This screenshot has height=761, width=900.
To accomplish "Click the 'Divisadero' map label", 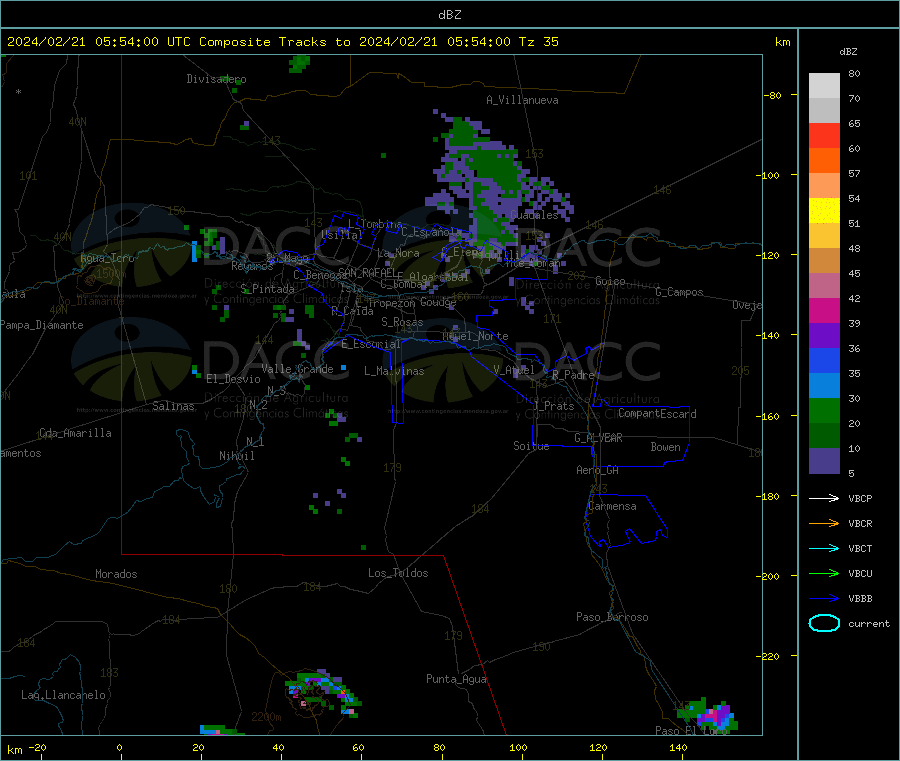I will (216, 79).
